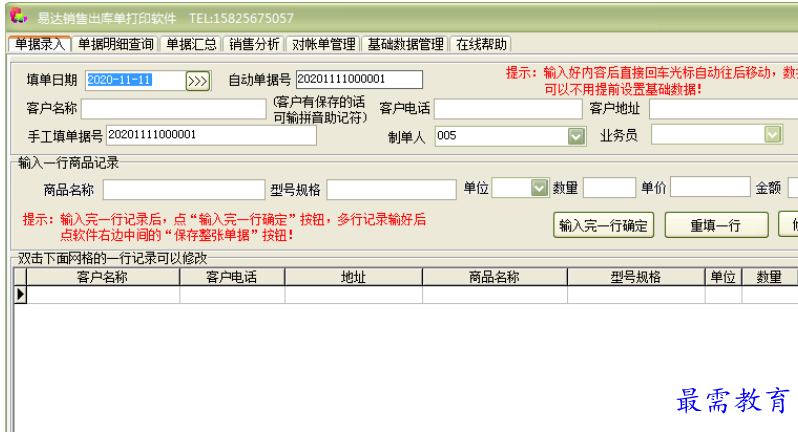This screenshot has width=798, height=432.
Task: Expand the 业务员 dropdown arrow
Action: 772,134
